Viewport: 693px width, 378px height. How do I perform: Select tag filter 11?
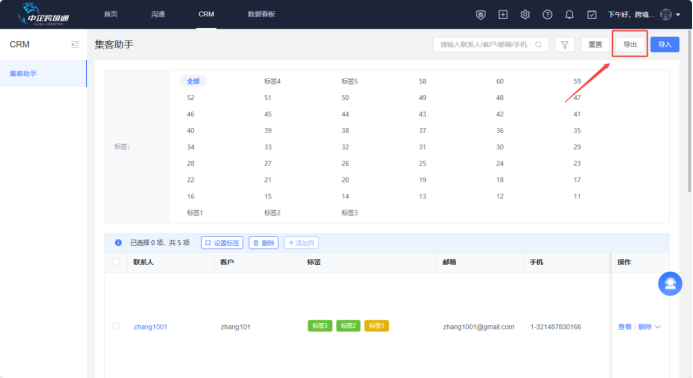pyautogui.click(x=577, y=196)
